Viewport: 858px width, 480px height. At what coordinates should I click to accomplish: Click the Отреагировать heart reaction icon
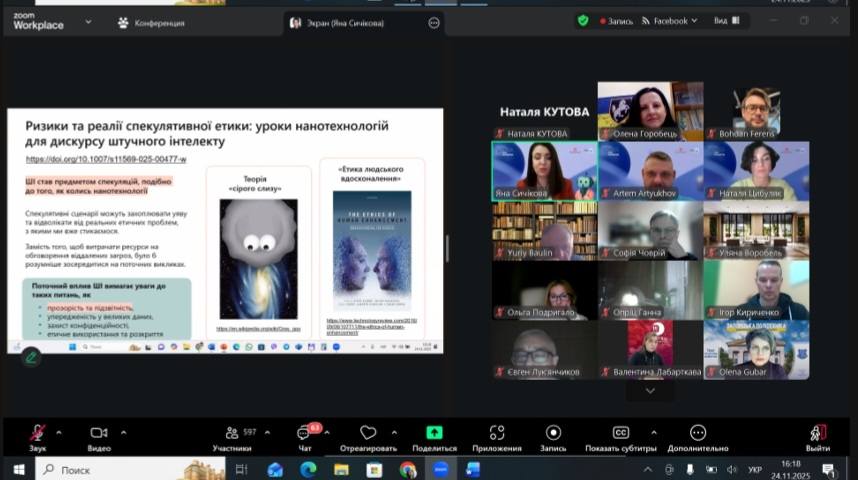coord(368,433)
